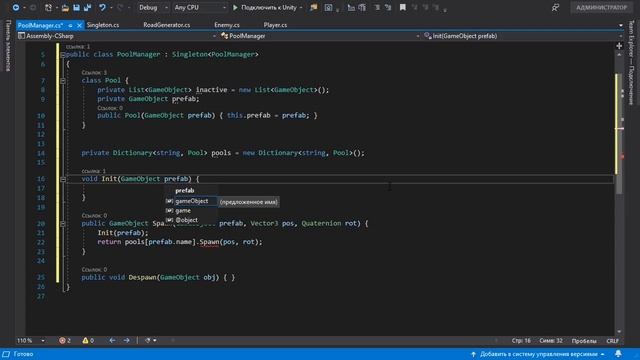Click the split editor plus icon above scrollbar
The height and width of the screenshot is (360, 640).
point(619,46)
